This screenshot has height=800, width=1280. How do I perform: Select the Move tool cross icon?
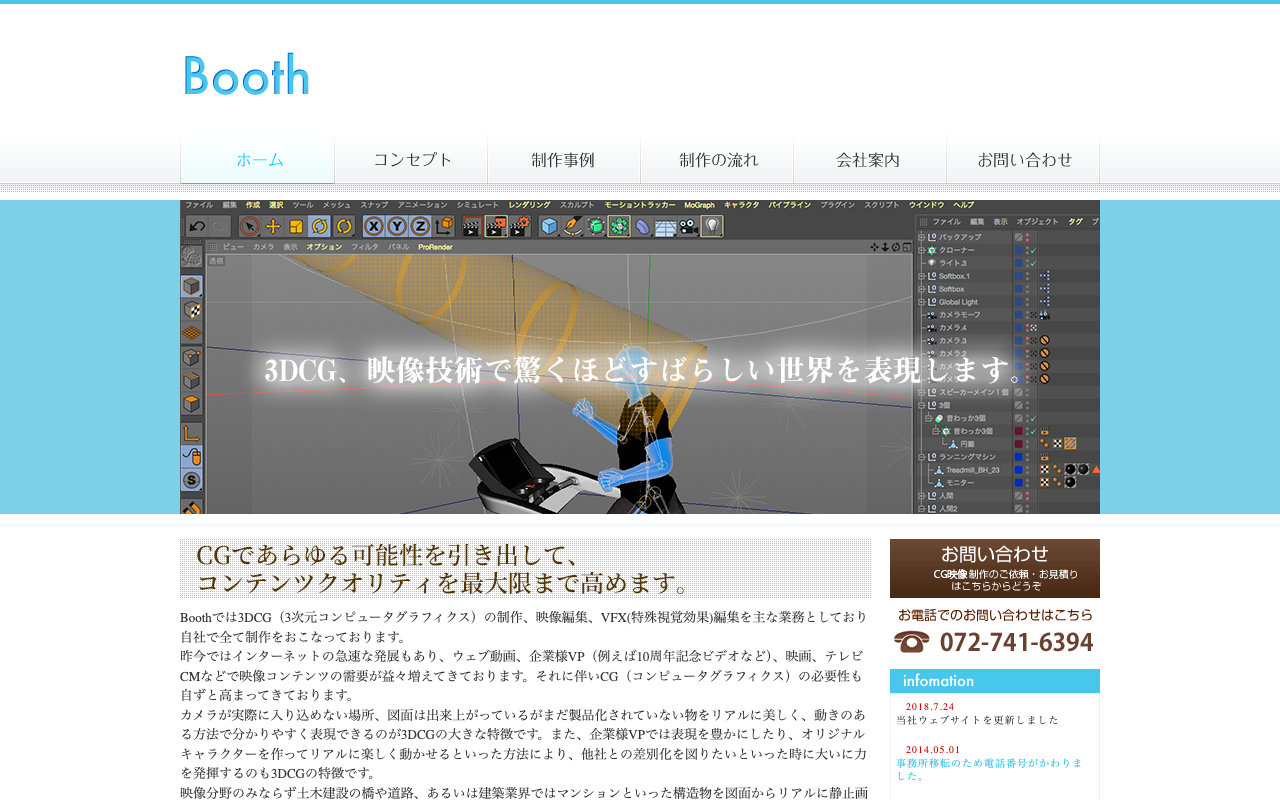point(273,226)
